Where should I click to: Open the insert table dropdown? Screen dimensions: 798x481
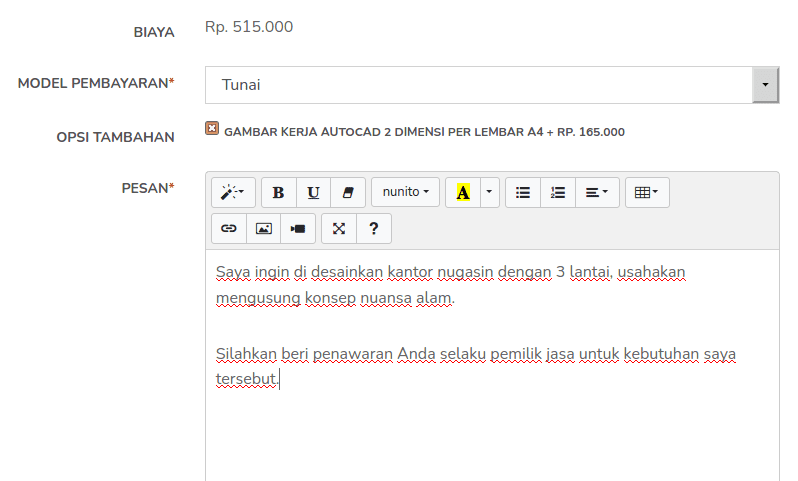click(x=647, y=192)
